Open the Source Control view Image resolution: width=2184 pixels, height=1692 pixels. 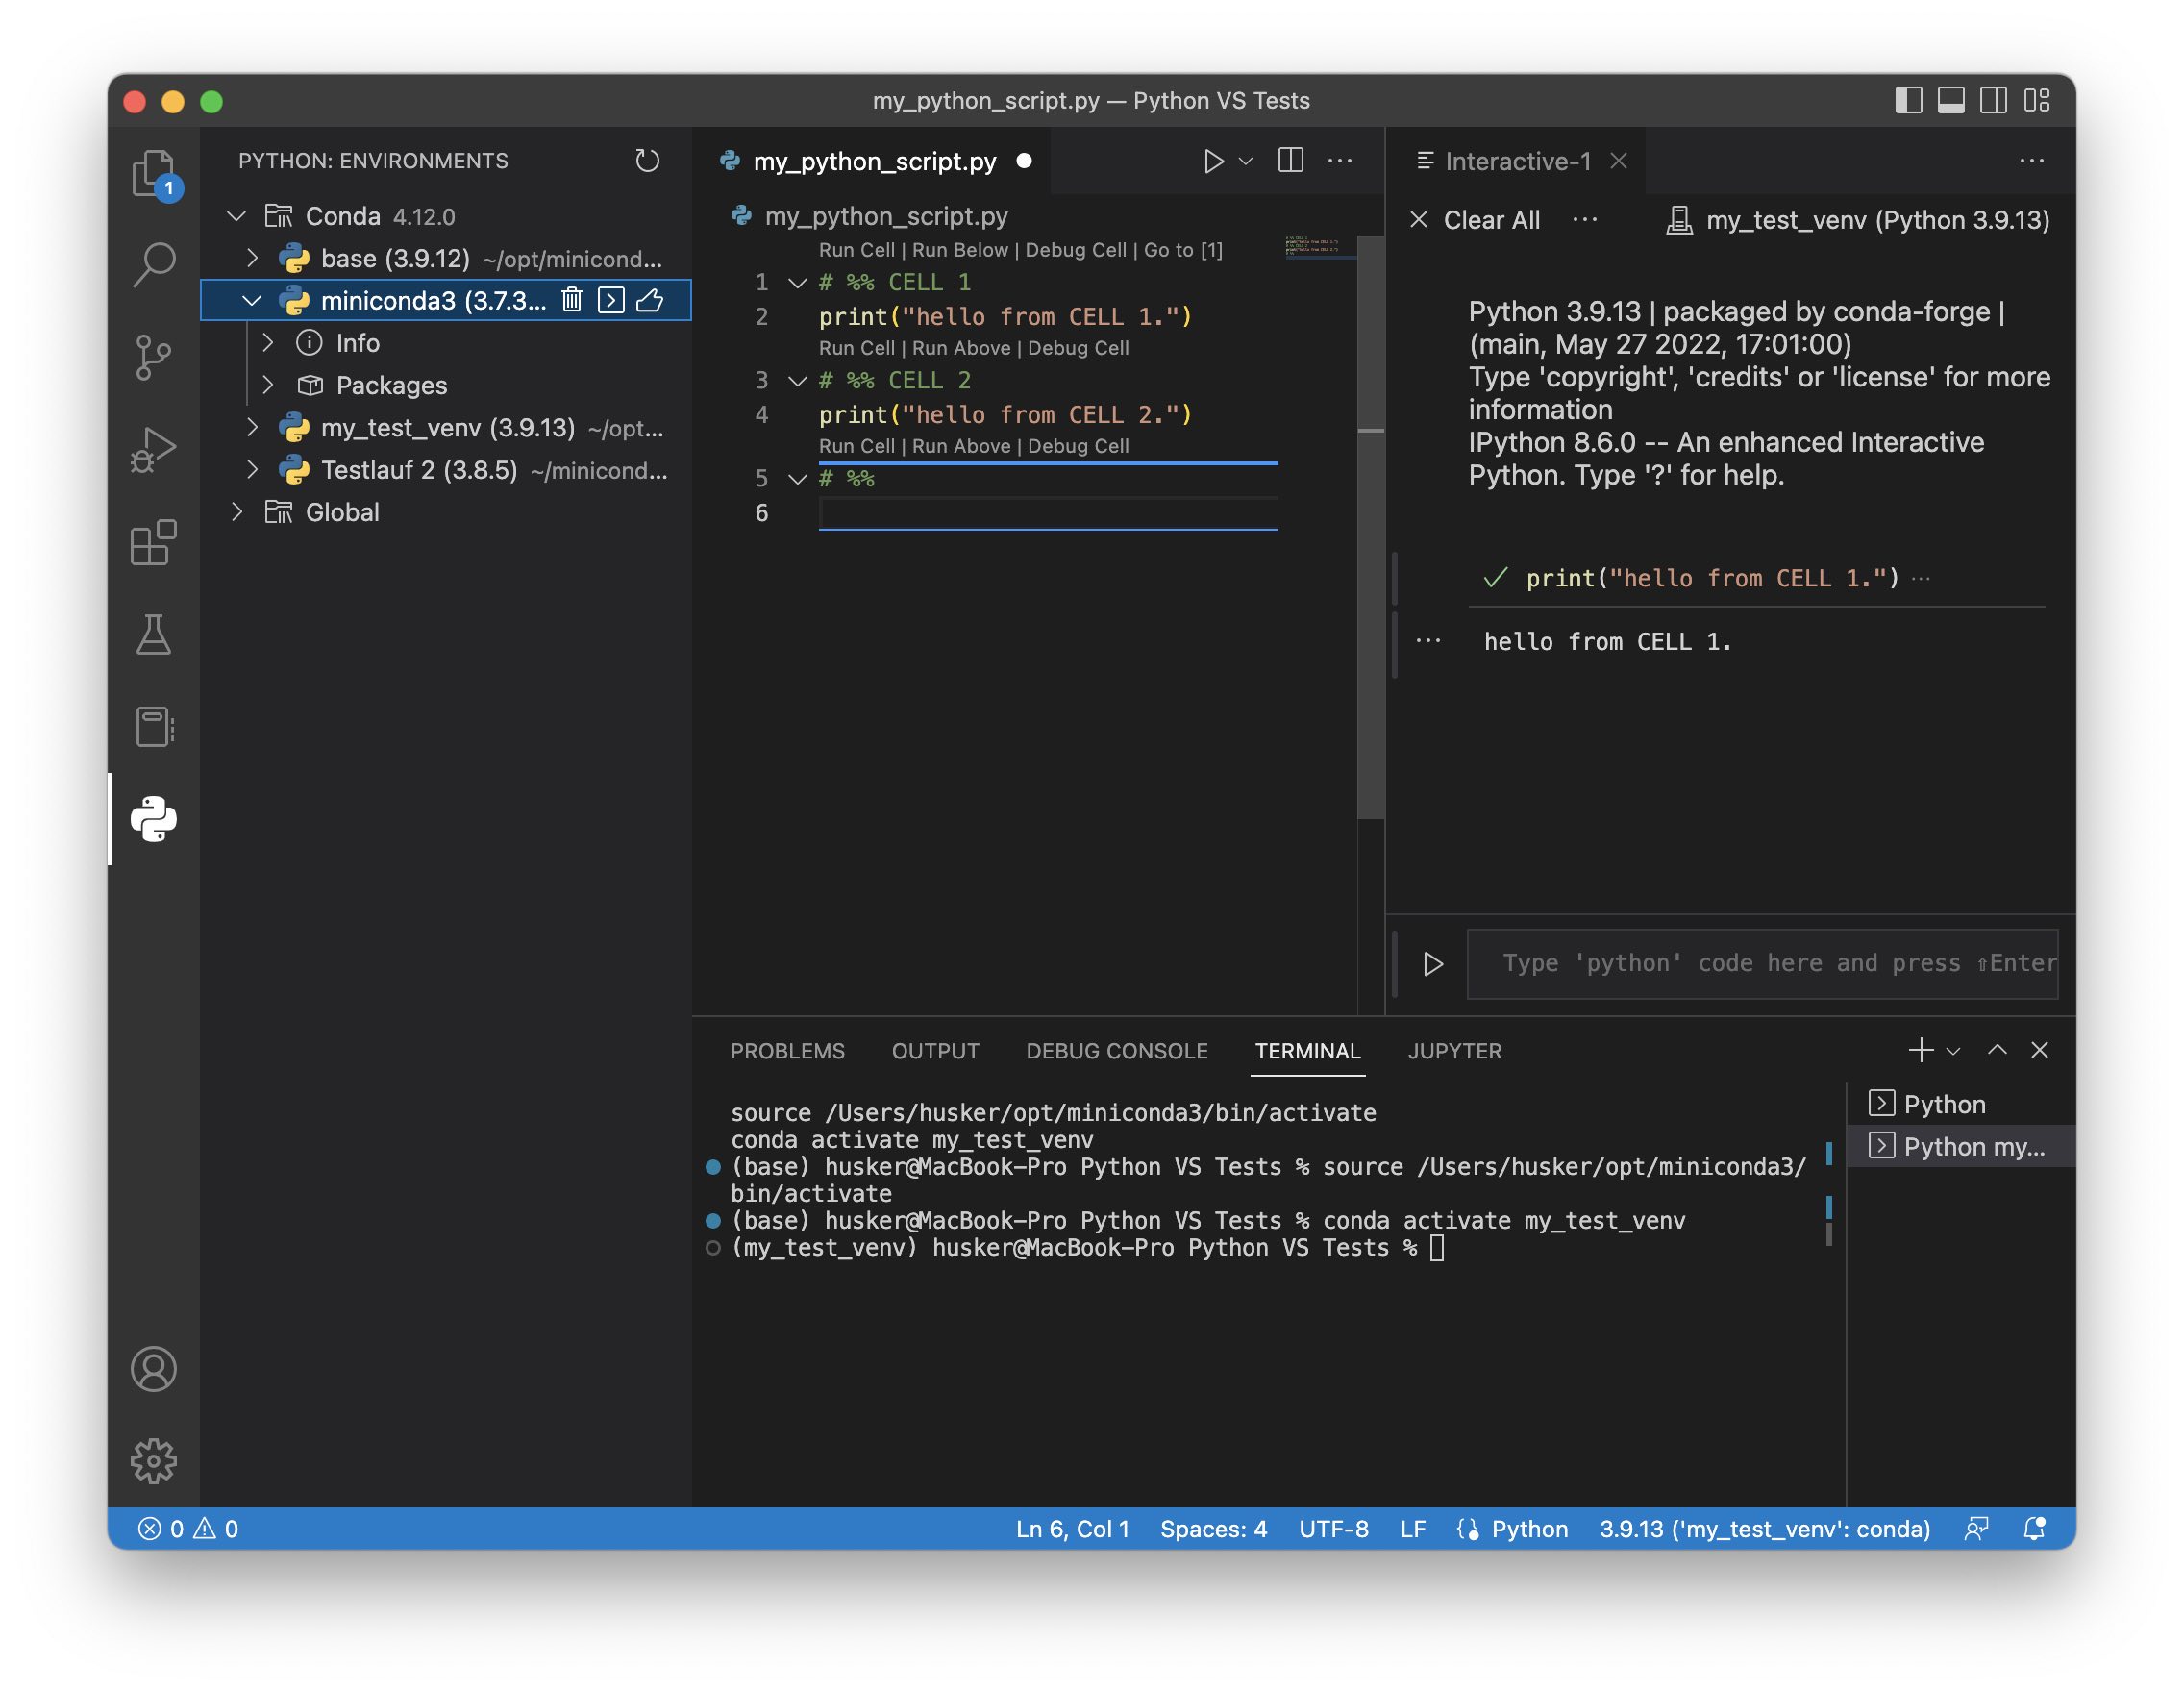click(153, 357)
